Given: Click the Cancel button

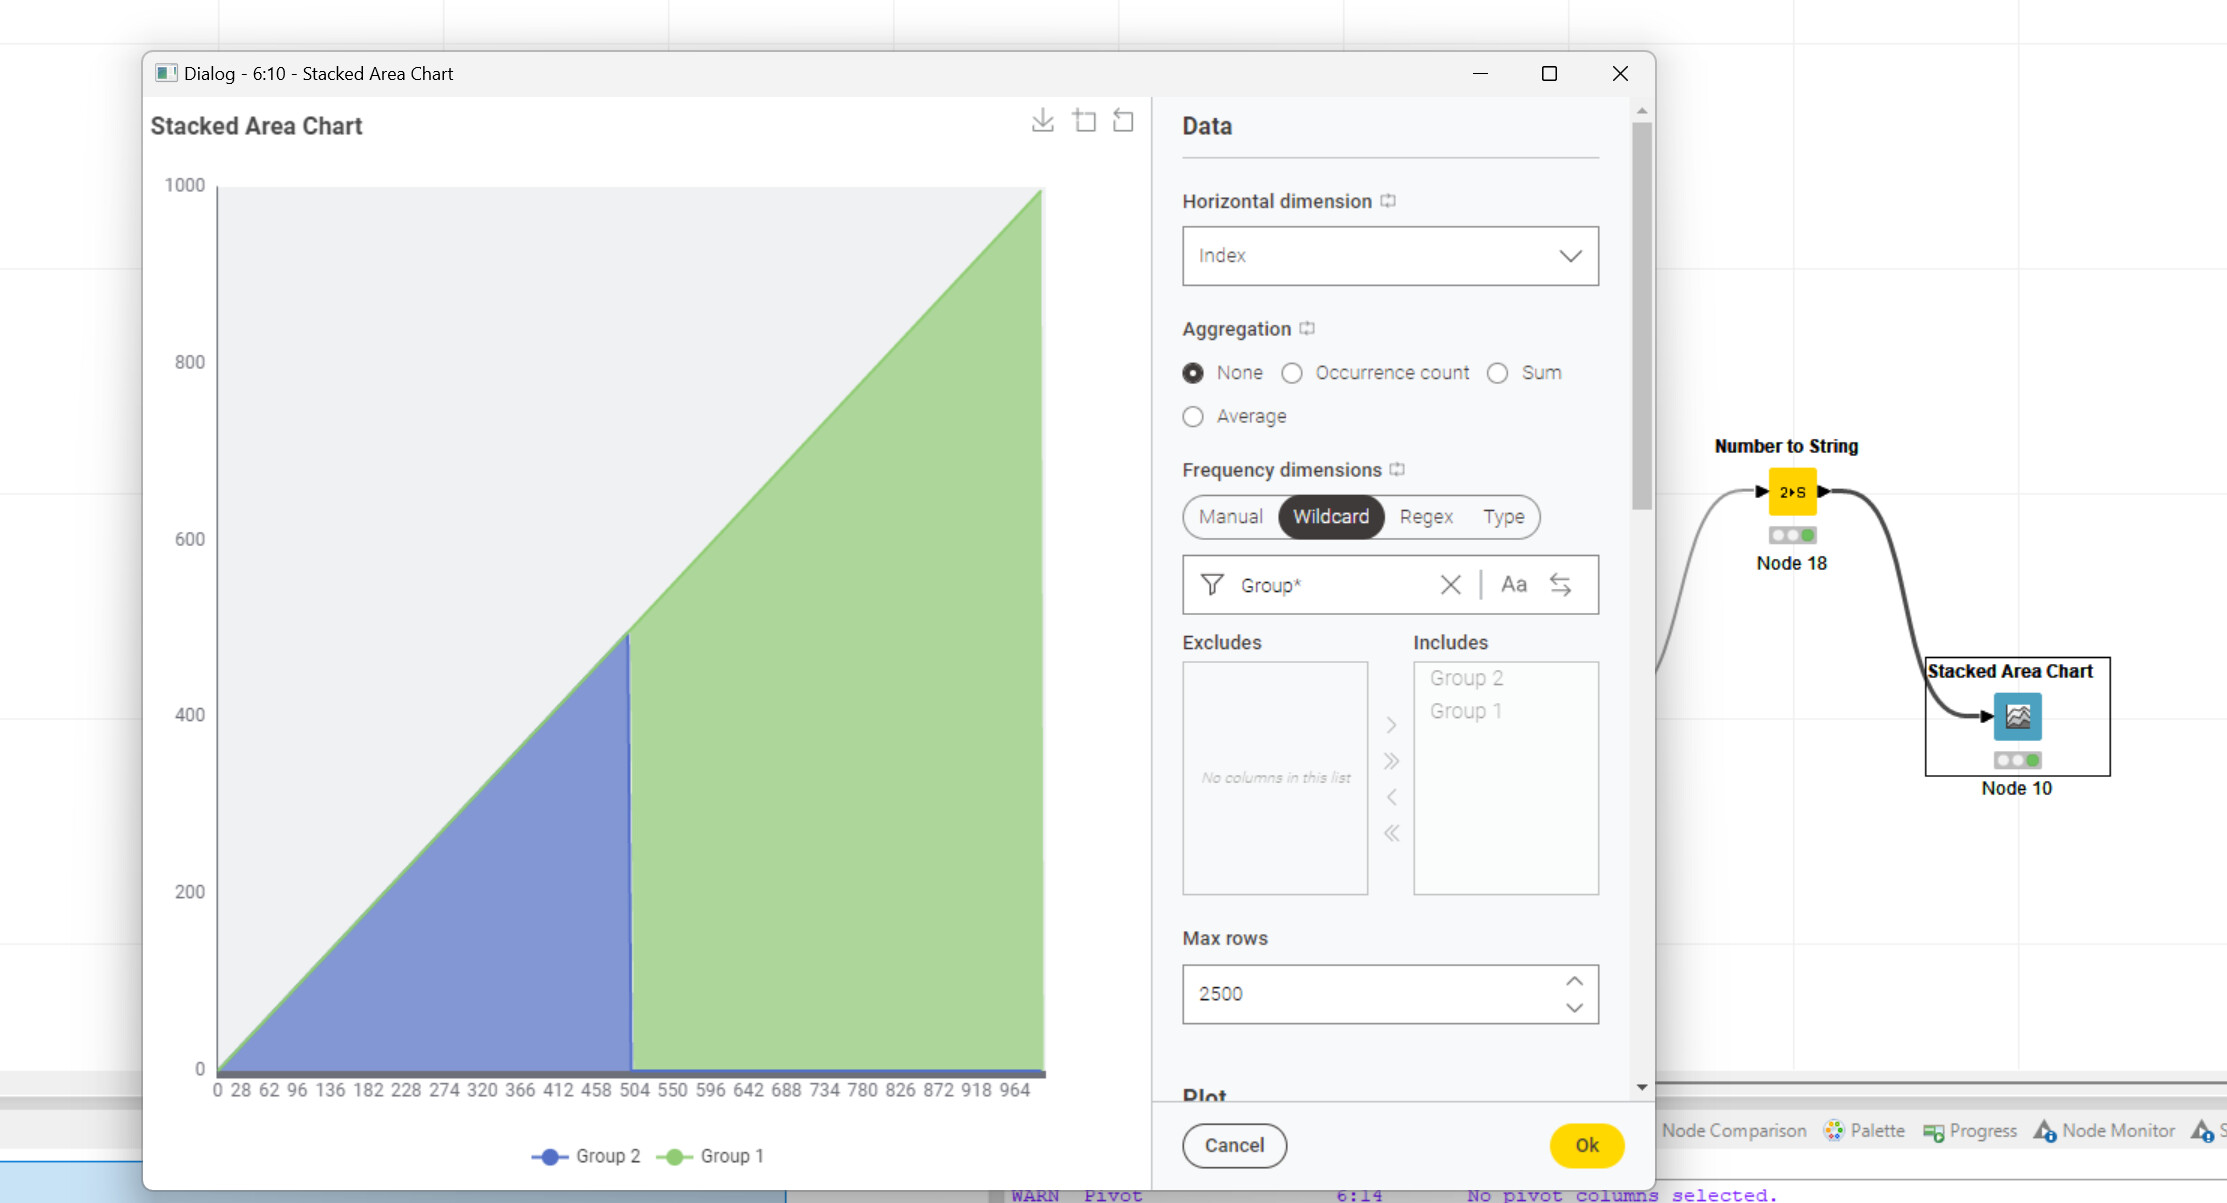Looking at the screenshot, I should tap(1234, 1146).
